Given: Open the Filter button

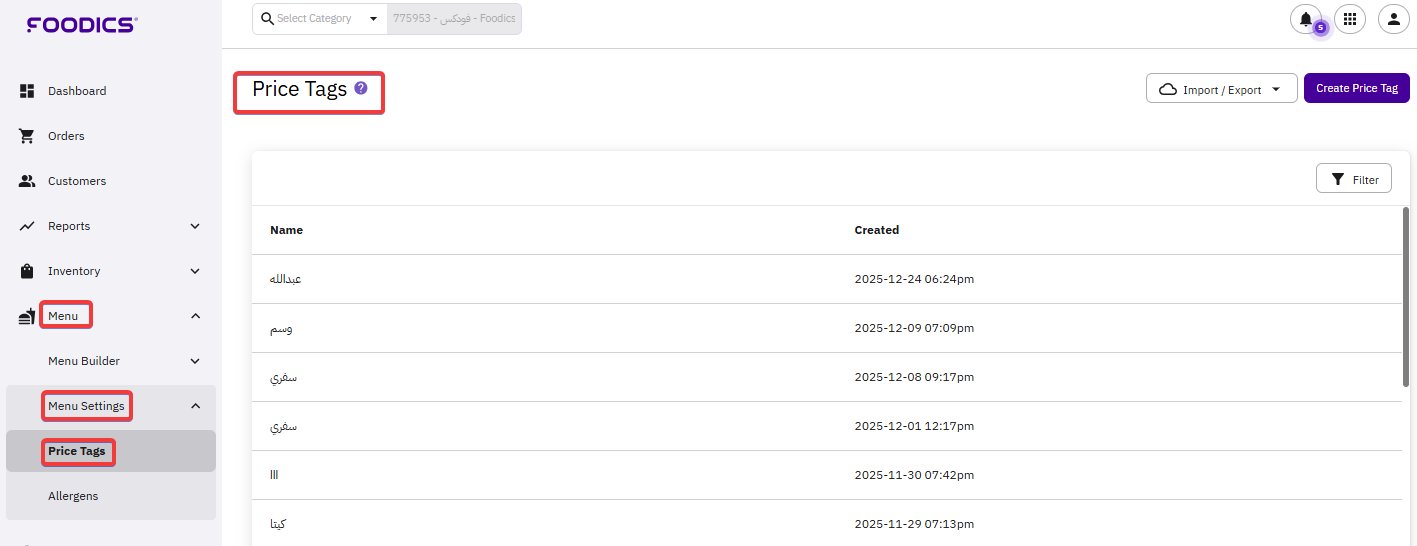Looking at the screenshot, I should (1353, 179).
